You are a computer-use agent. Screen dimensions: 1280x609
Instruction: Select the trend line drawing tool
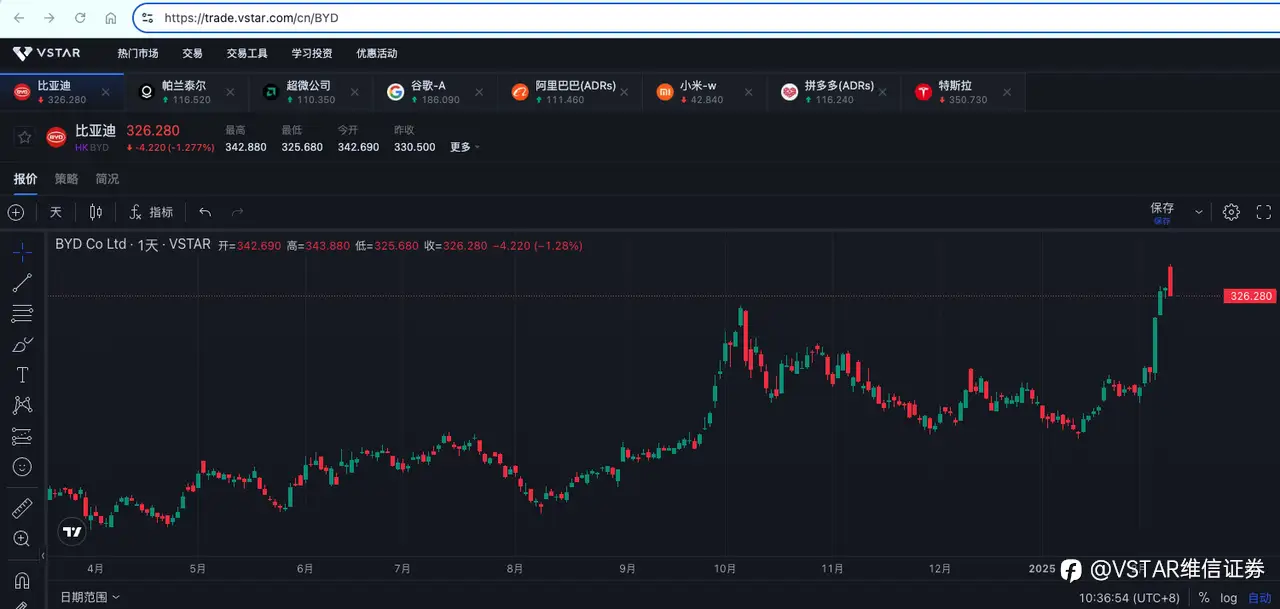coord(22,283)
